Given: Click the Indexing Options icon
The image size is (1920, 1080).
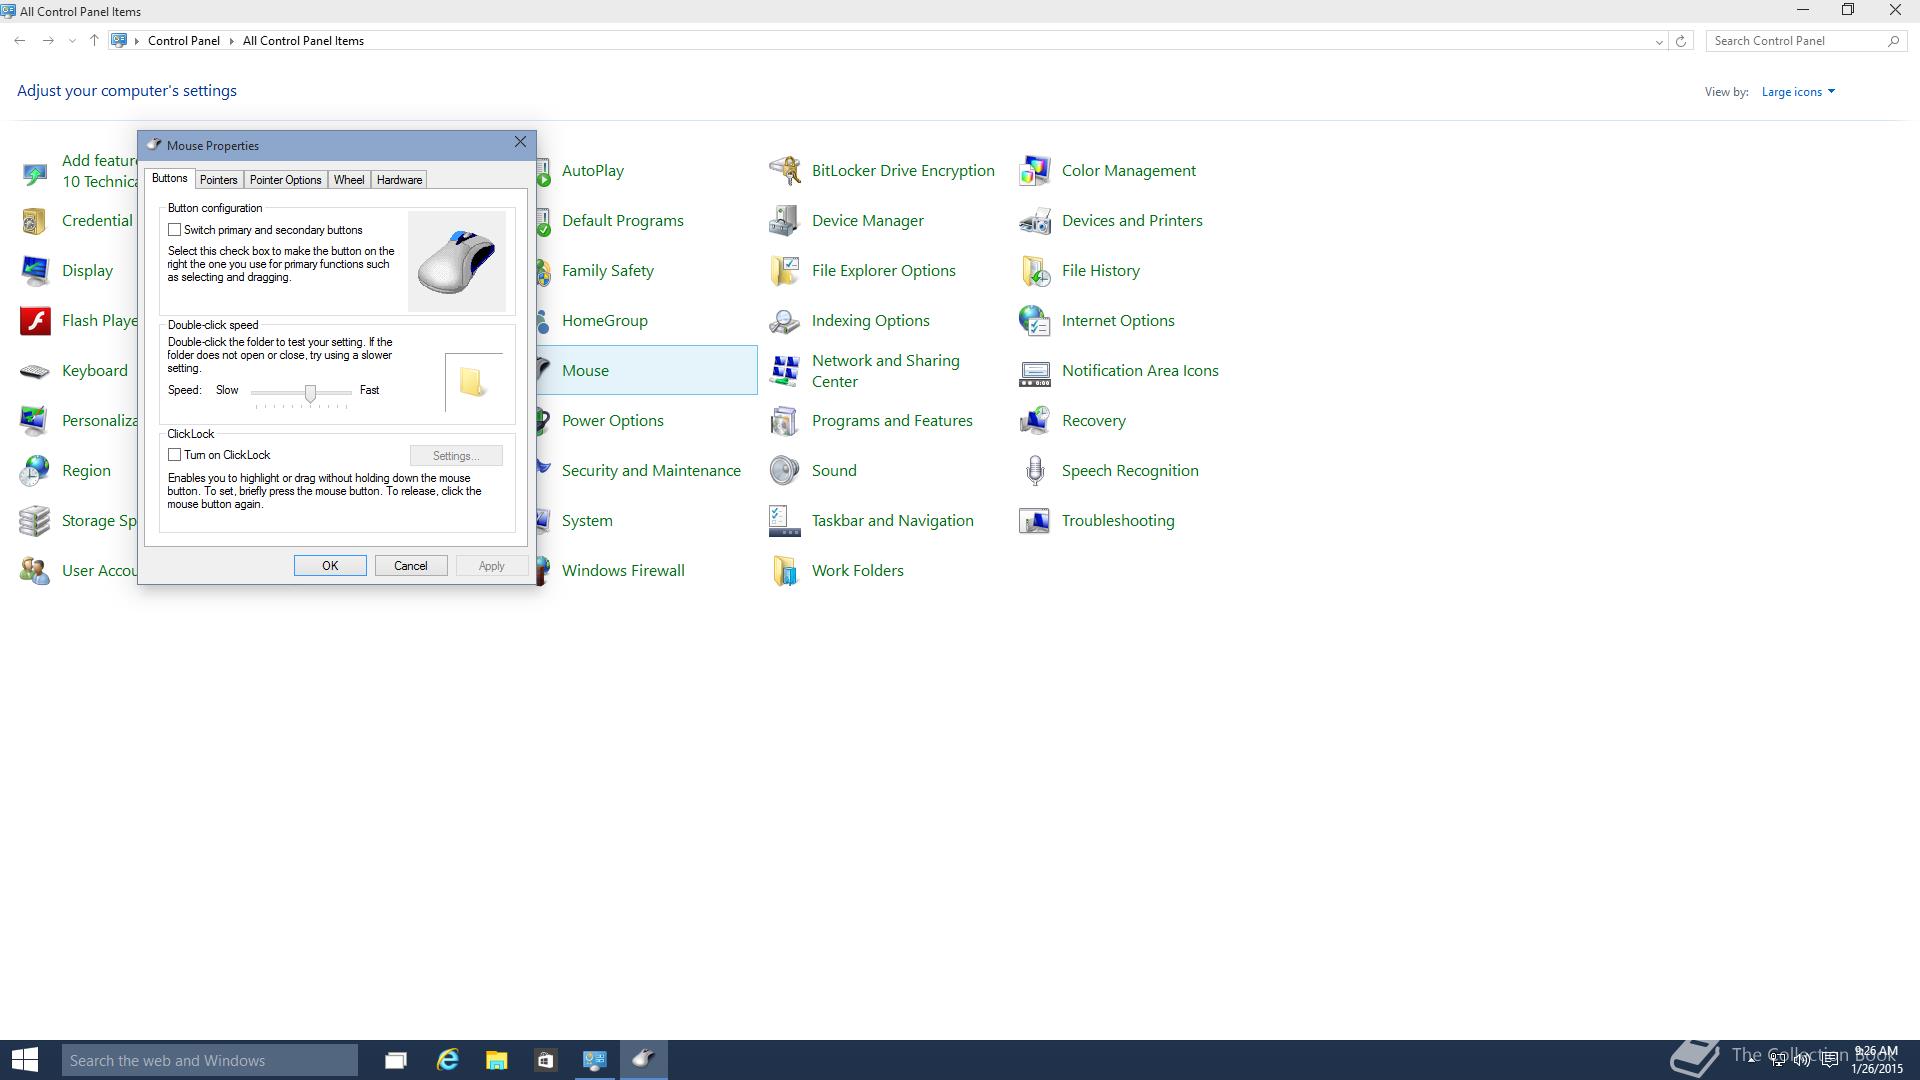Looking at the screenshot, I should click(785, 320).
